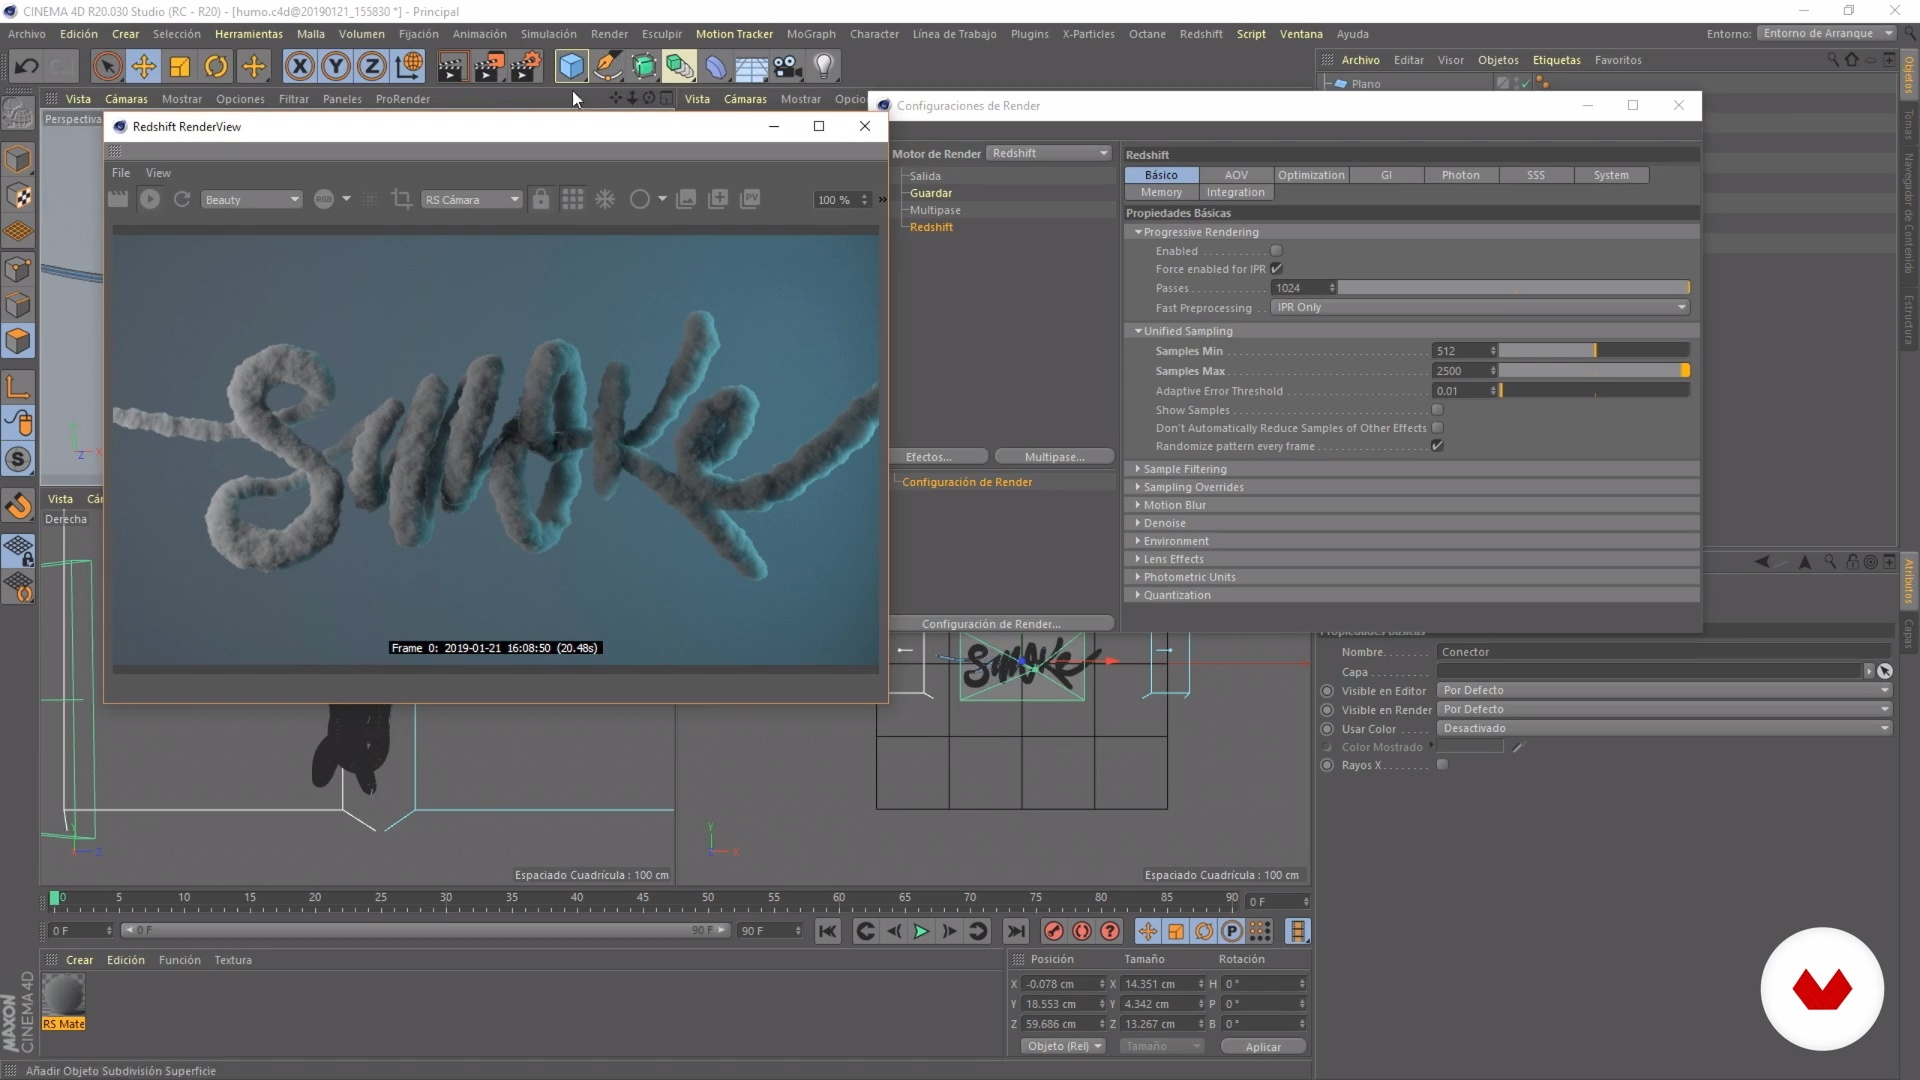Image resolution: width=1920 pixels, height=1080 pixels.
Task: Open the Floor environment icon
Action: point(751,67)
